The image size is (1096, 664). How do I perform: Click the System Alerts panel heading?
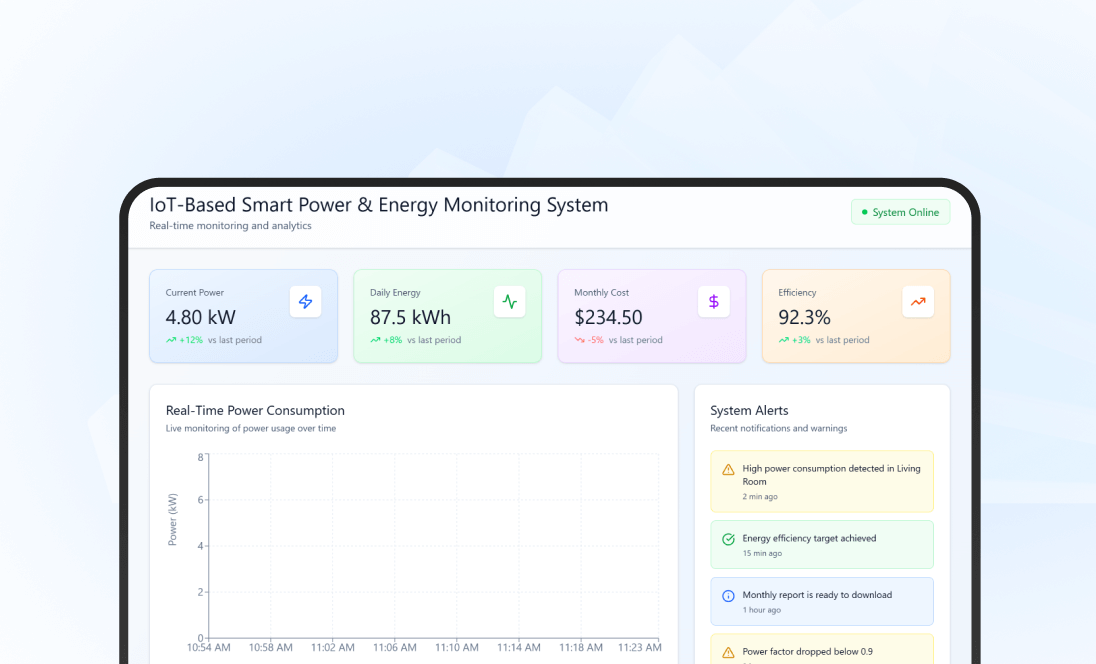[x=749, y=410]
